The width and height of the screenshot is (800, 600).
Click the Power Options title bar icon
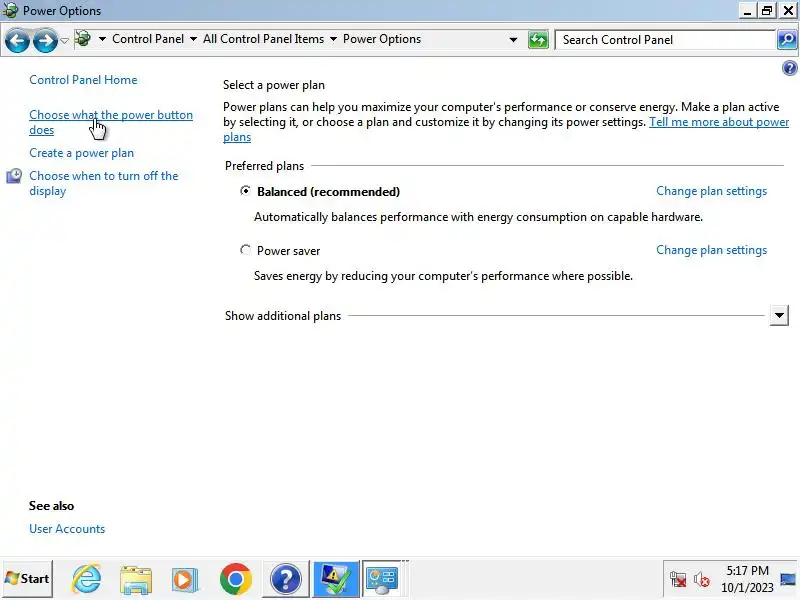(x=10, y=10)
